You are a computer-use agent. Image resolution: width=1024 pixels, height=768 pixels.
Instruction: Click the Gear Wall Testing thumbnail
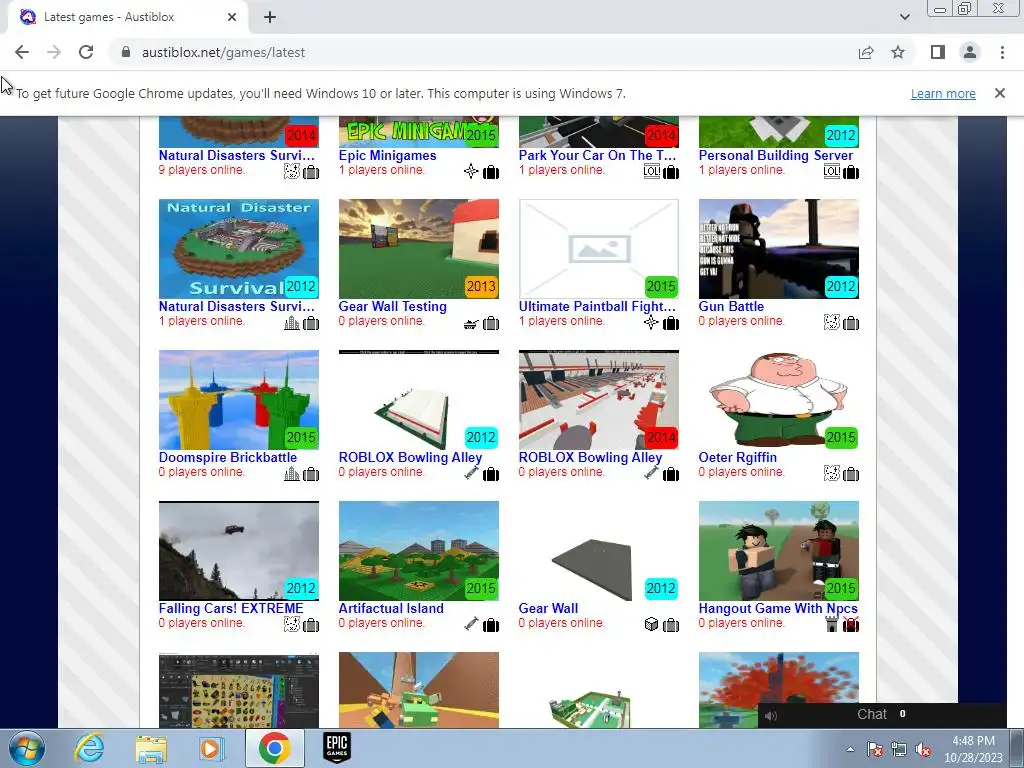(419, 249)
